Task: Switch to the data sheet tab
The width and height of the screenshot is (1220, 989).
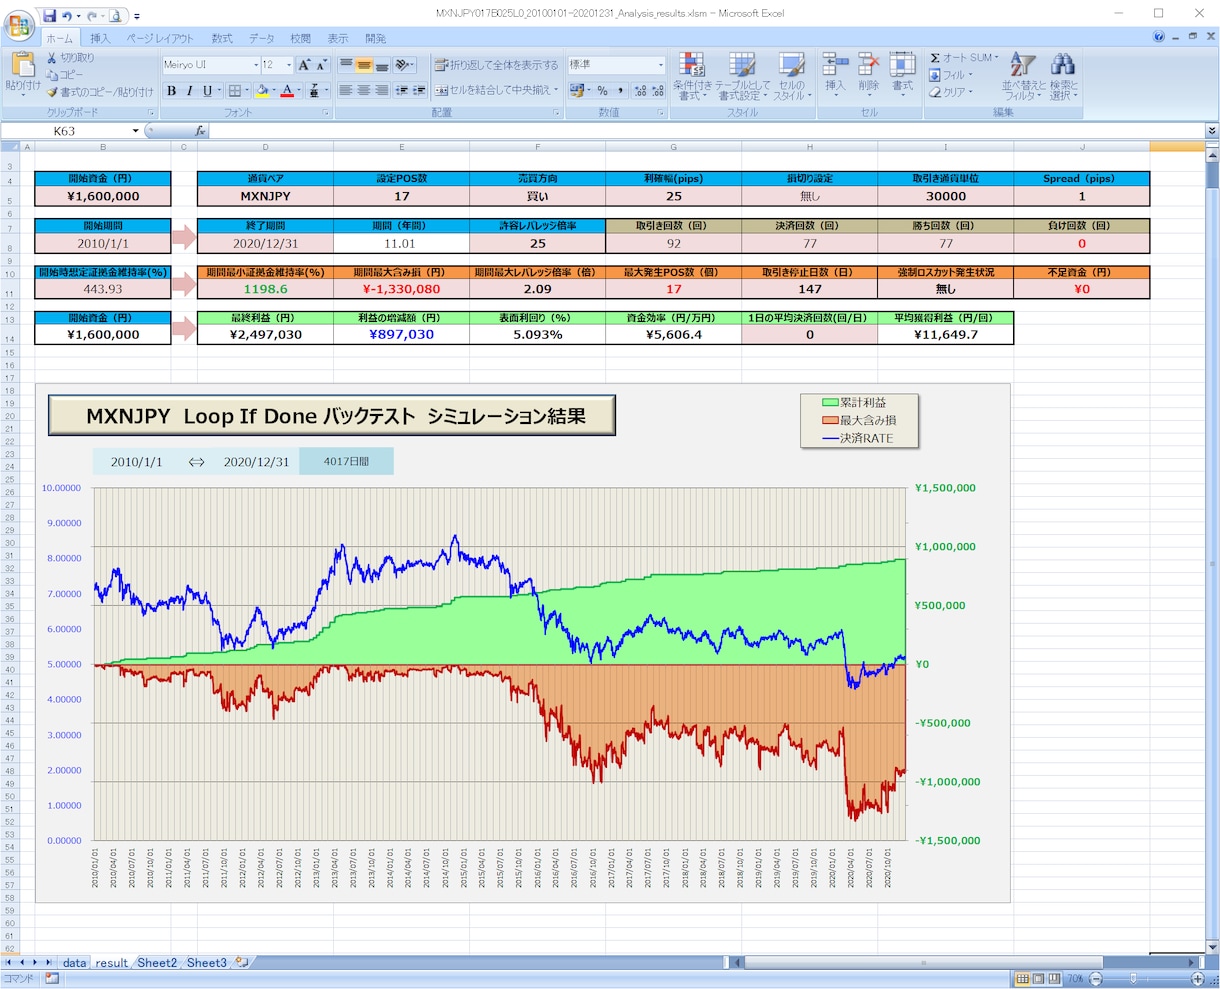Action: pyautogui.click(x=74, y=963)
